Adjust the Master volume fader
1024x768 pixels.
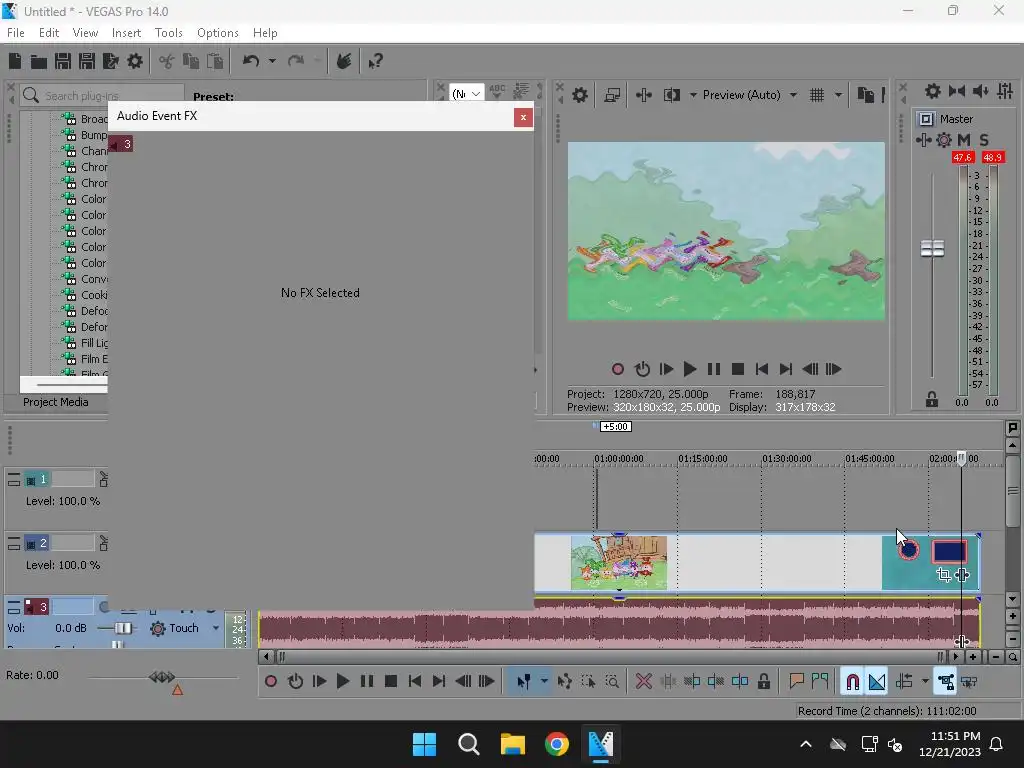(932, 248)
